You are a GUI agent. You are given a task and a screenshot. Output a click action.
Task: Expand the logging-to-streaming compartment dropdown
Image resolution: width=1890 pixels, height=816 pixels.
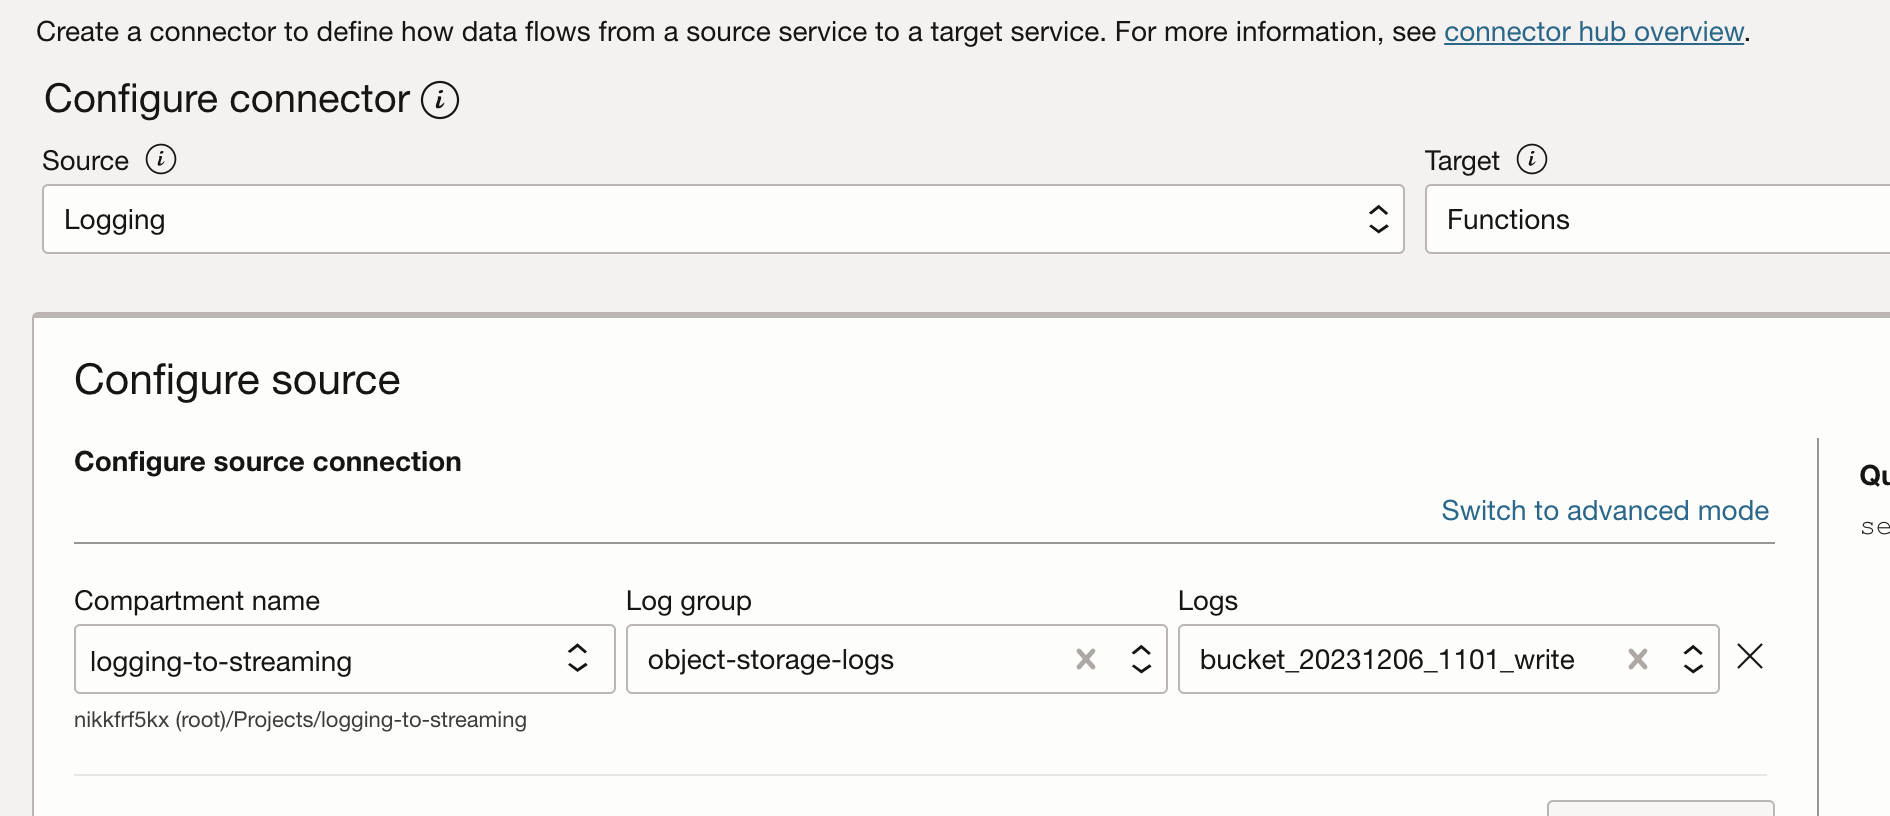320,660
